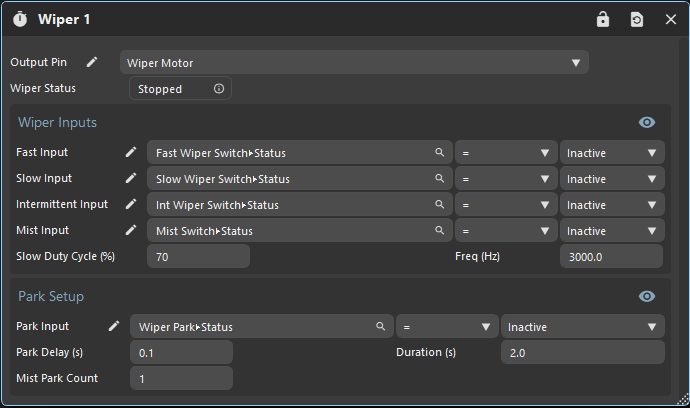The width and height of the screenshot is (690, 408).
Task: Search within the Fast Wiper Switch field
Action: tap(439, 153)
